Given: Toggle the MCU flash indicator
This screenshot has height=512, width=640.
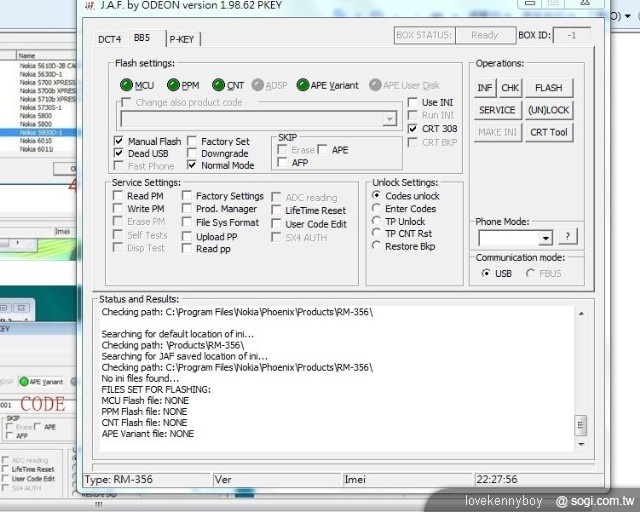Looking at the screenshot, I should (x=127, y=85).
